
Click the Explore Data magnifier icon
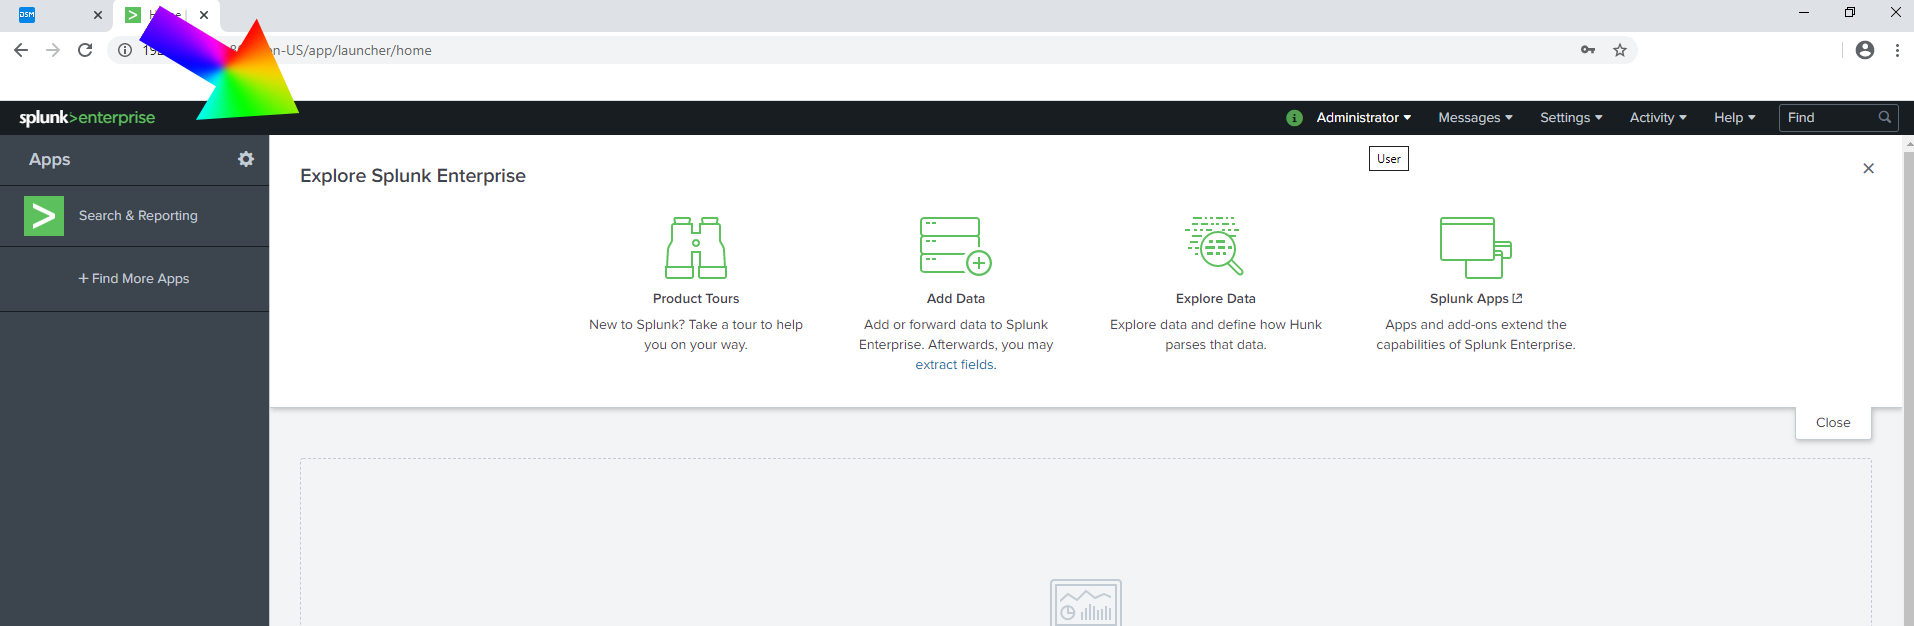[1215, 246]
